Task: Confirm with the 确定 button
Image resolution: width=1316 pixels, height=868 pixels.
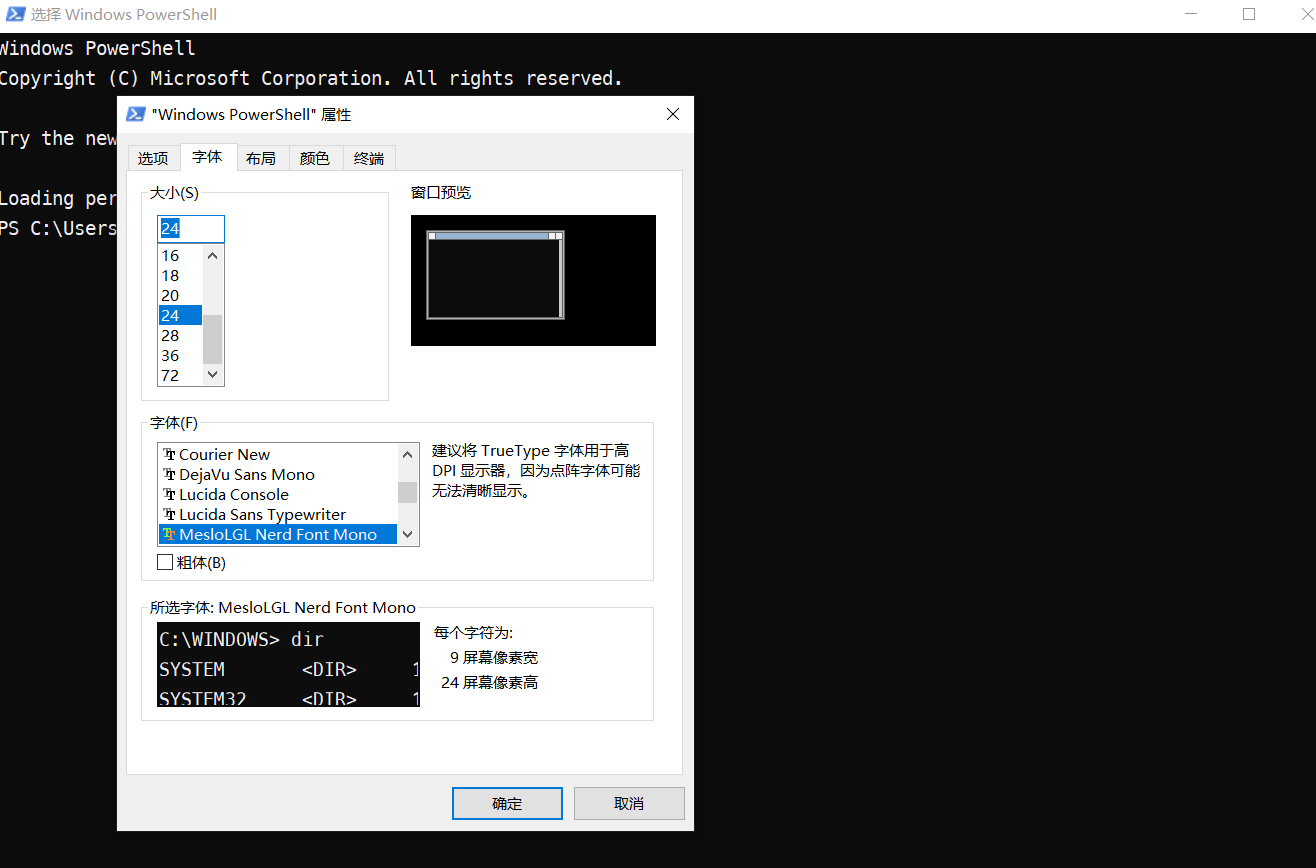Action: pos(507,803)
